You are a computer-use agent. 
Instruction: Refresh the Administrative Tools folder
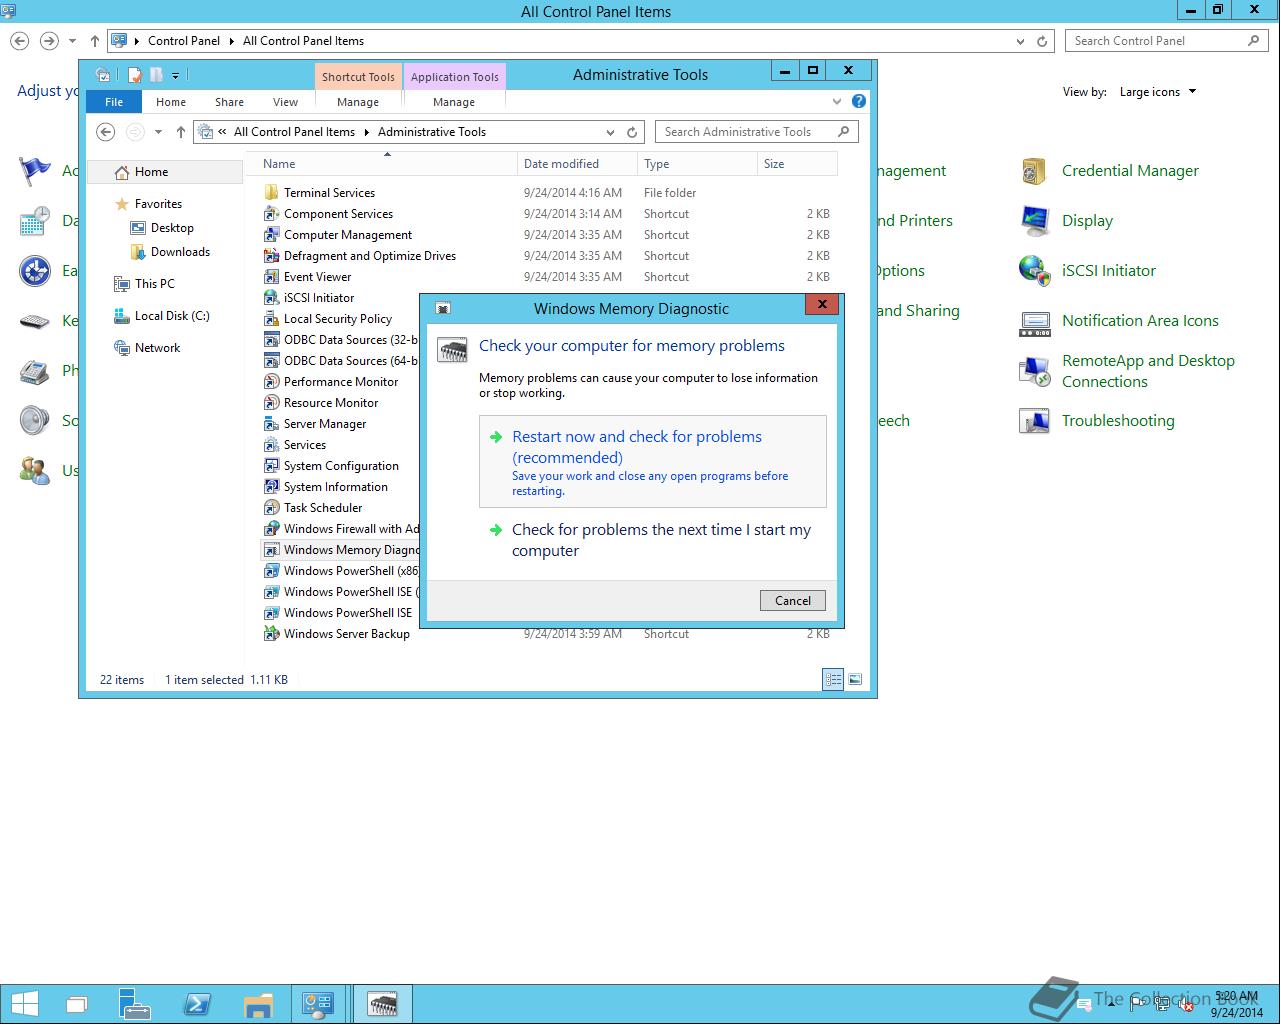tap(632, 132)
